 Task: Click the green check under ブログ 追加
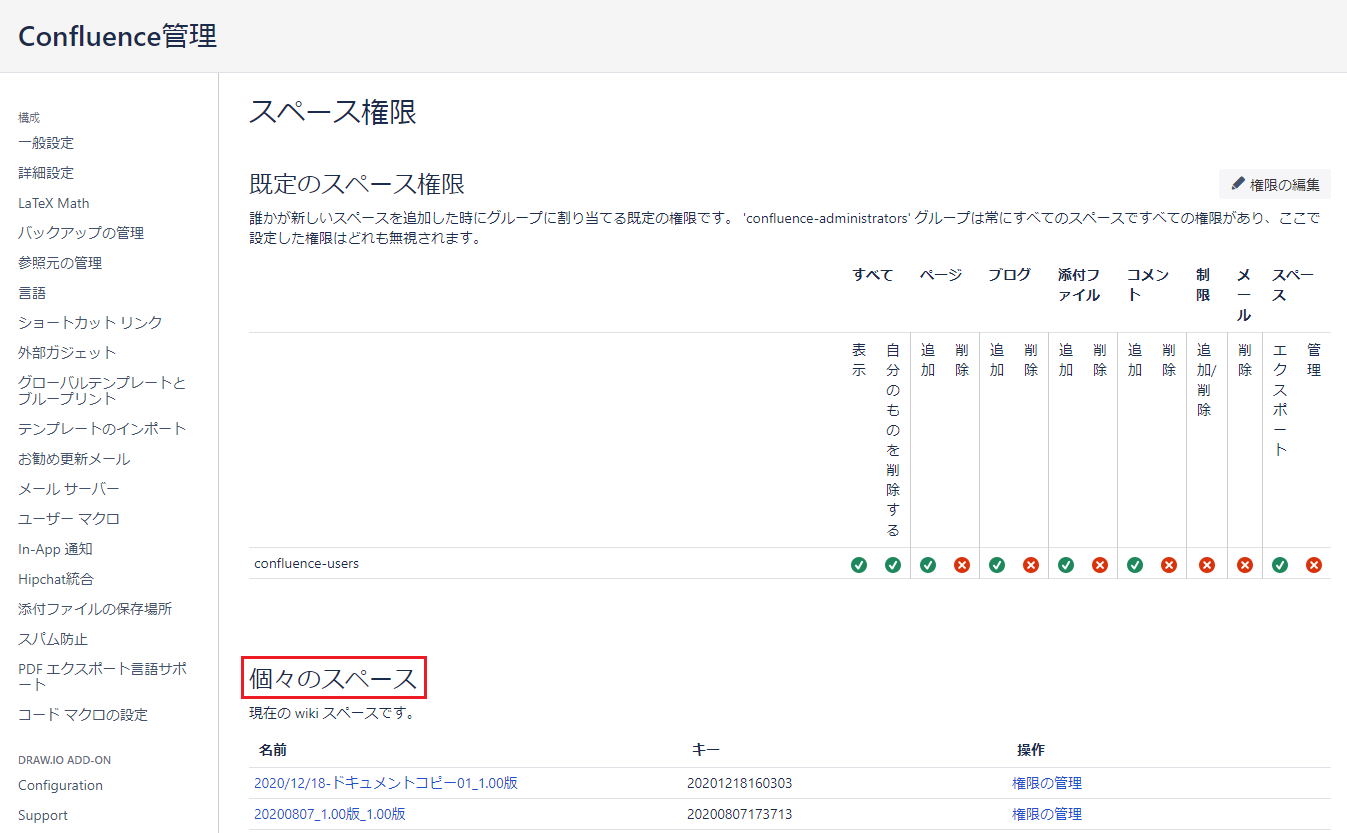(x=997, y=565)
